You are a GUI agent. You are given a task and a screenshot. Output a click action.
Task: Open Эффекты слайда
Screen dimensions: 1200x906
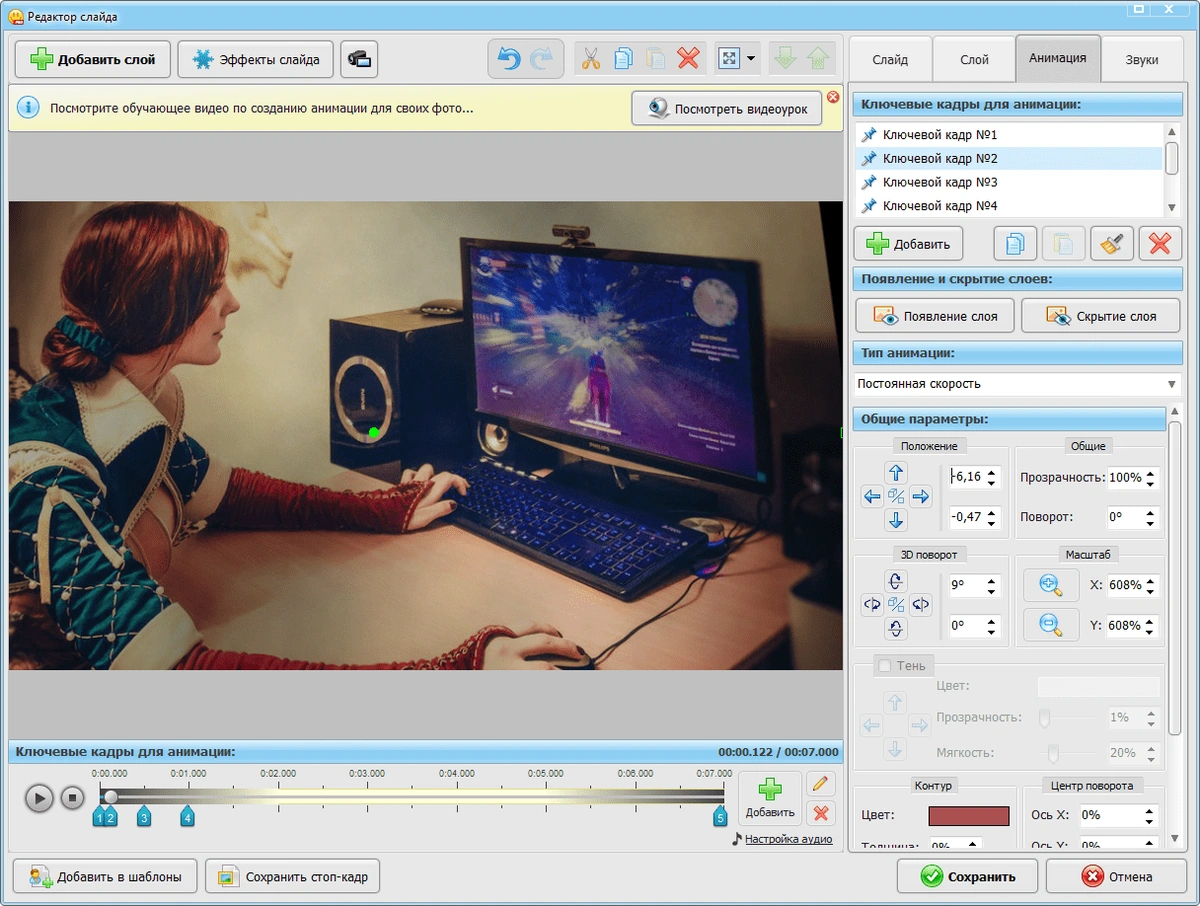coord(256,60)
